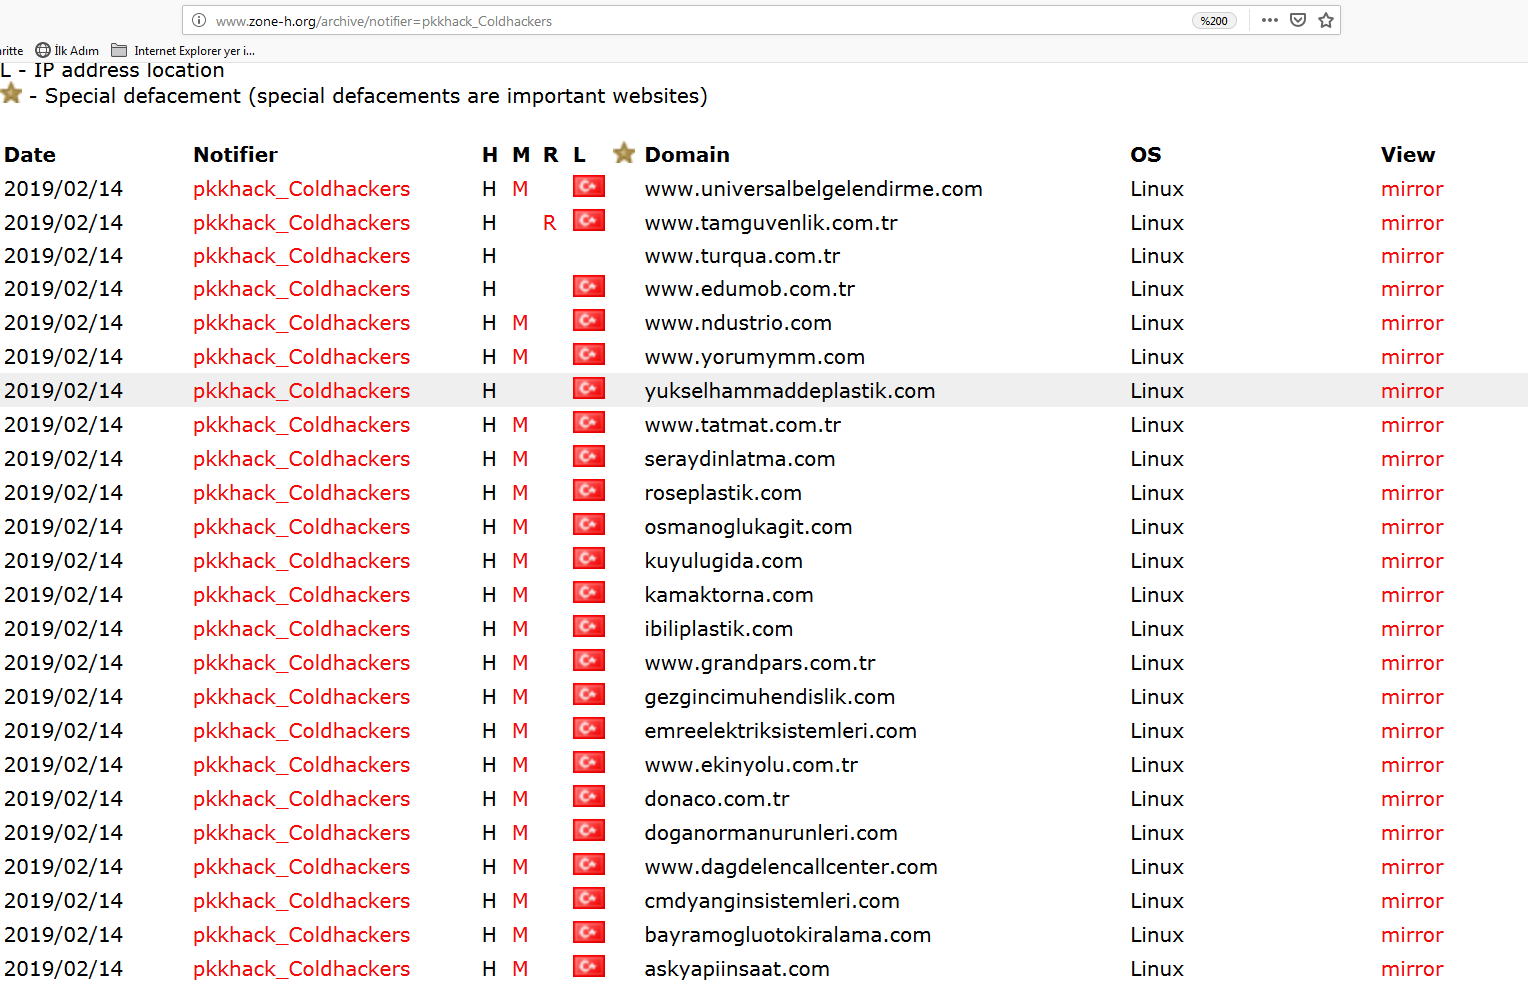Image resolution: width=1528 pixels, height=987 pixels.
Task: Click the M link in www.ndustrio.com row
Action: coord(520,323)
